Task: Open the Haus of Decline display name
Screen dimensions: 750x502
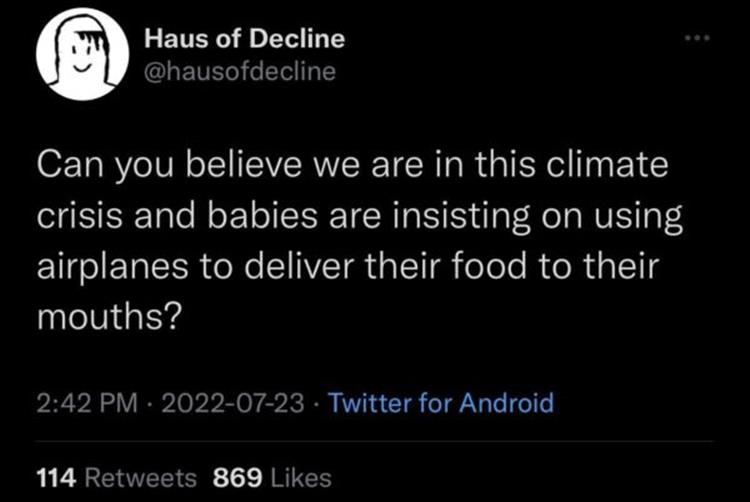Action: click(x=244, y=39)
